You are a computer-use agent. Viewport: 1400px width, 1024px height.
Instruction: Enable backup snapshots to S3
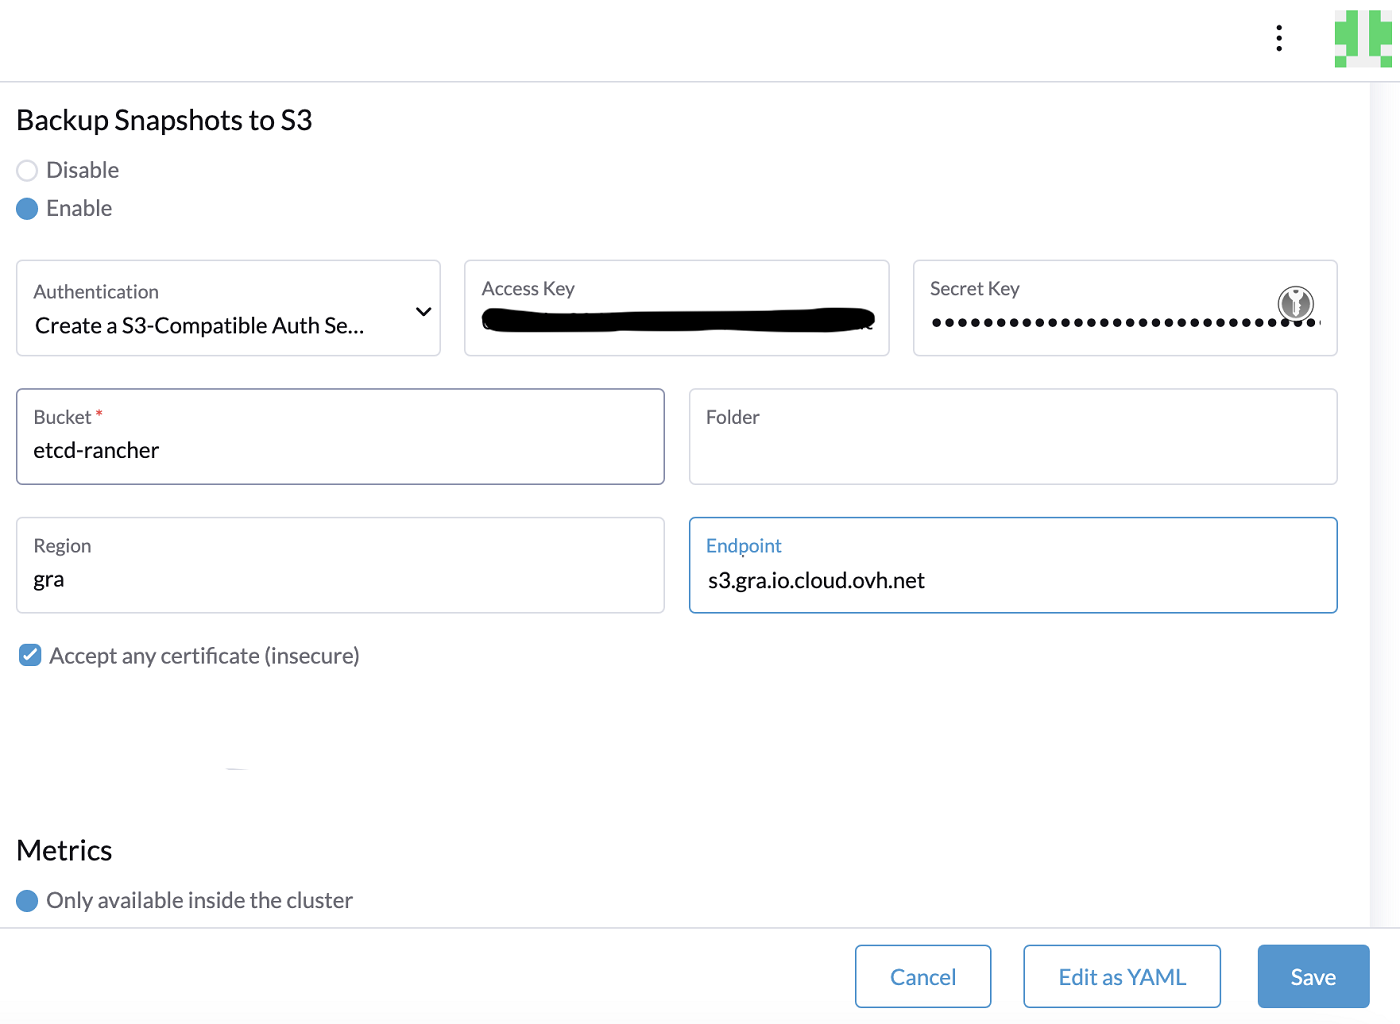(26, 208)
